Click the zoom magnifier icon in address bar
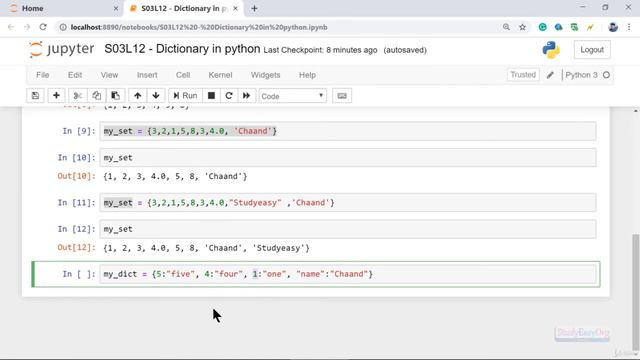The image size is (640, 360). 506,27
